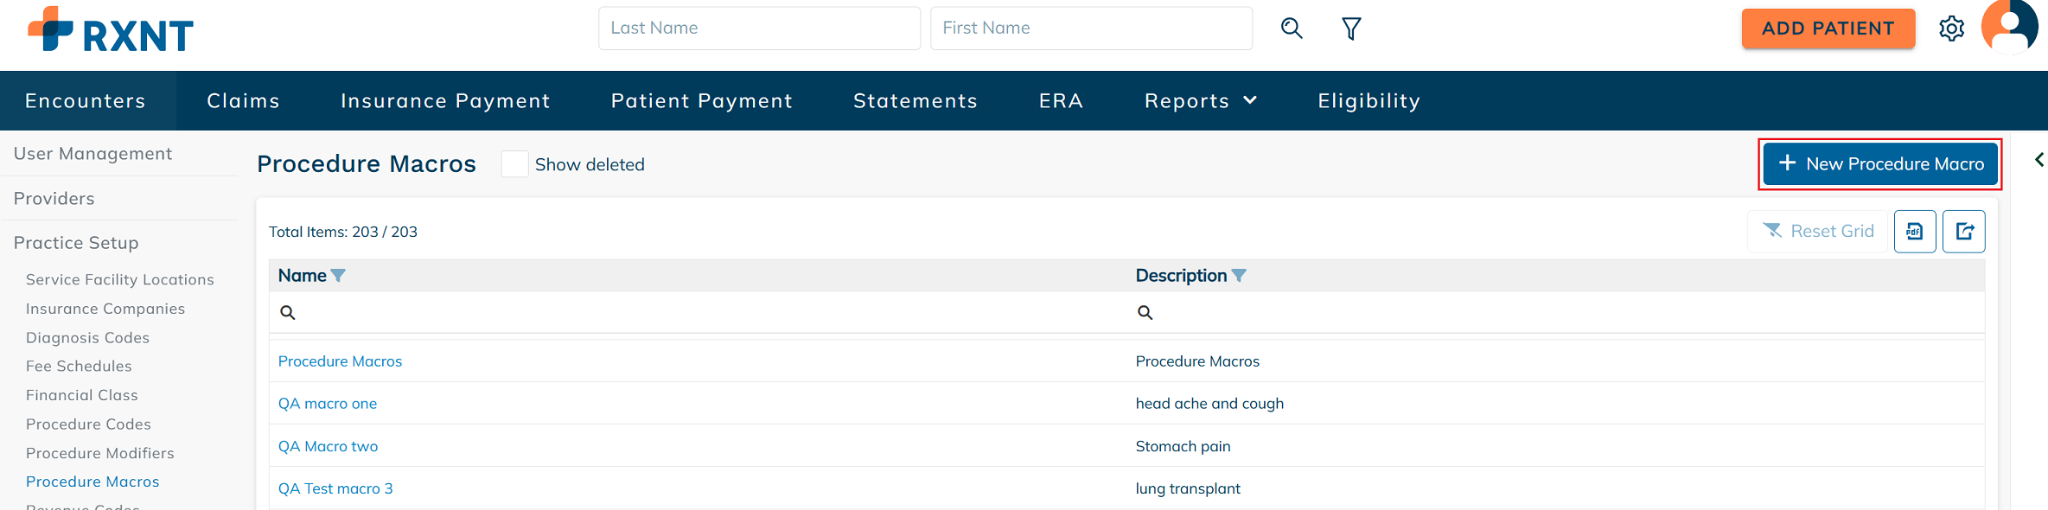Click the Name column filter icon
This screenshot has width=2048, height=510.
[x=338, y=276]
